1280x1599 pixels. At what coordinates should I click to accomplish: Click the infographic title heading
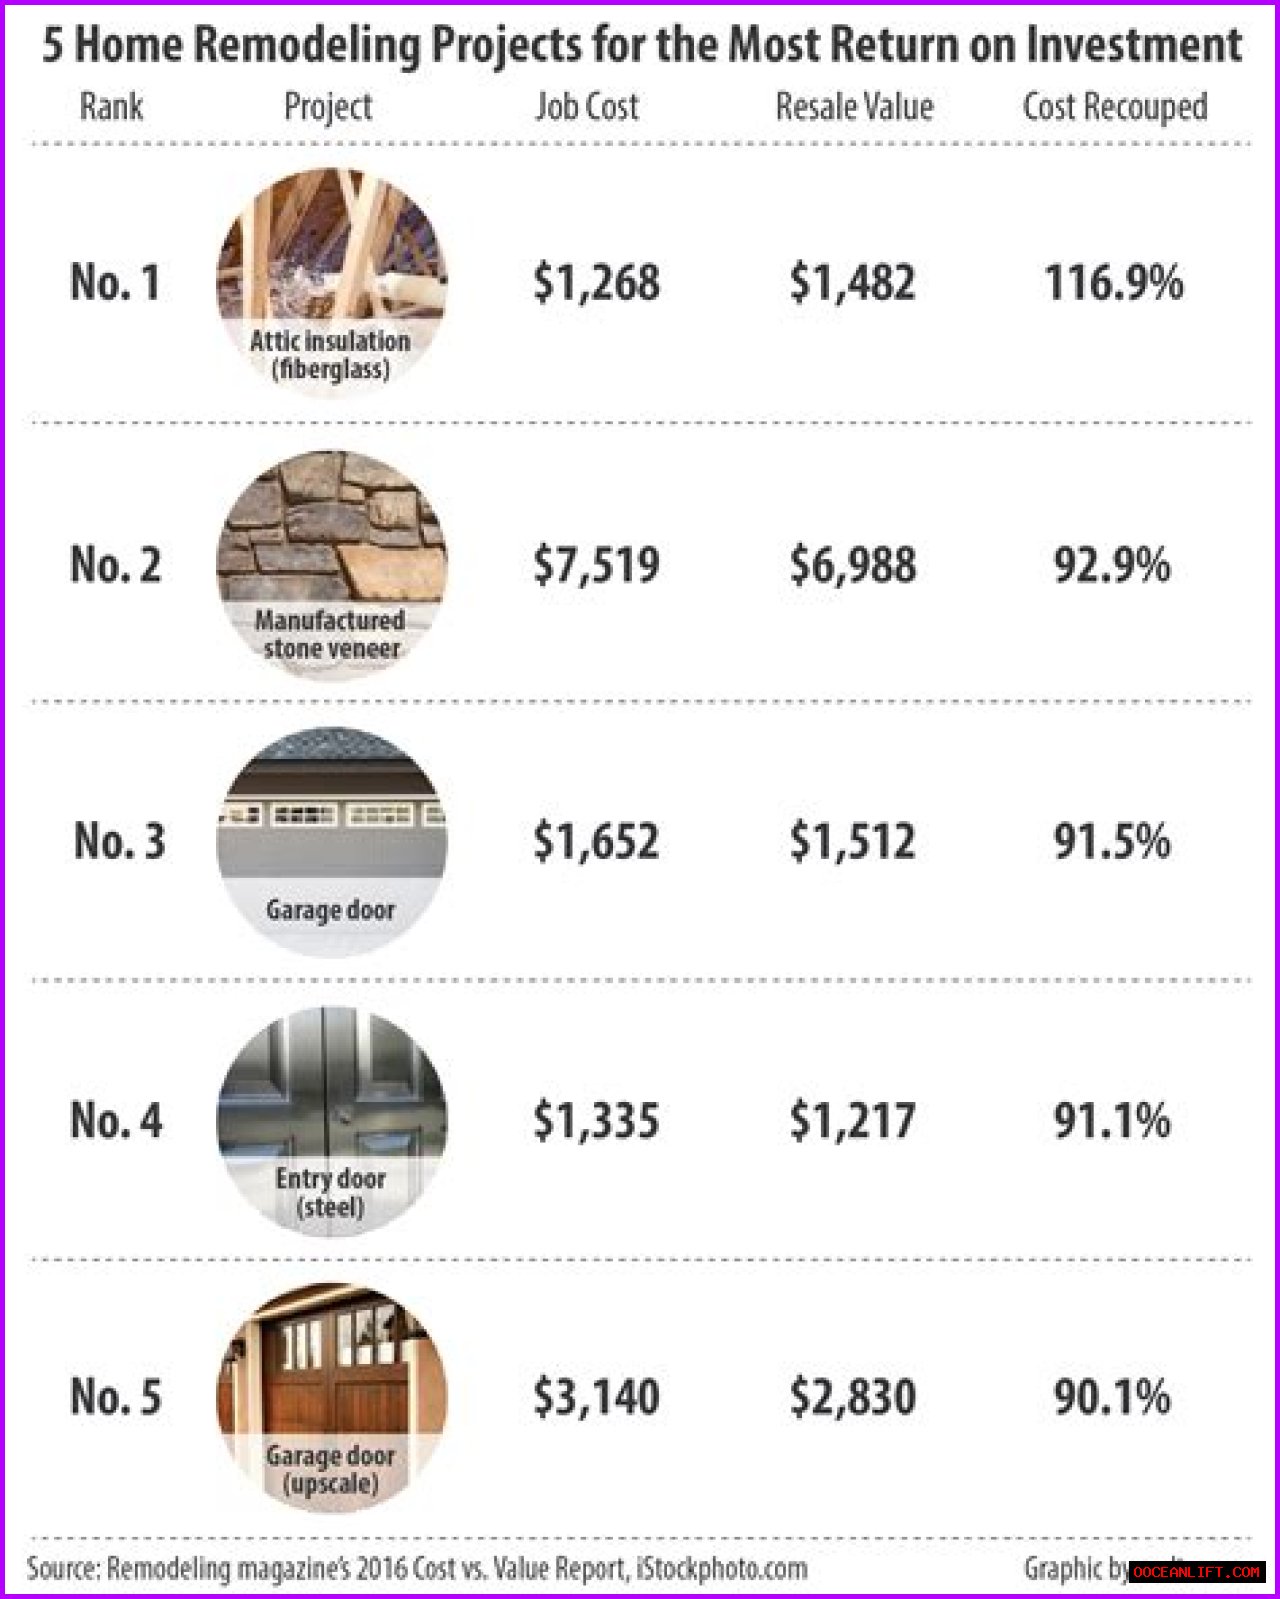click(x=642, y=45)
